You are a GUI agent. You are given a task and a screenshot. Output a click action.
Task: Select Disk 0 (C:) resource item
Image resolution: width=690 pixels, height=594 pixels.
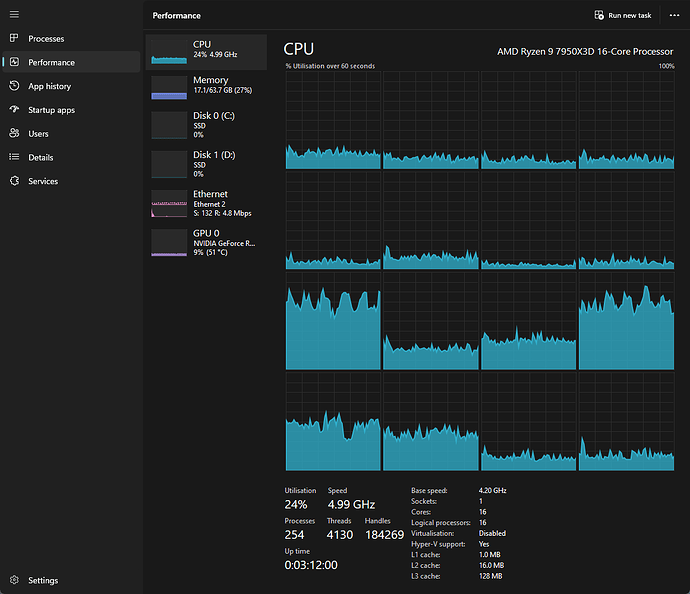pos(206,125)
